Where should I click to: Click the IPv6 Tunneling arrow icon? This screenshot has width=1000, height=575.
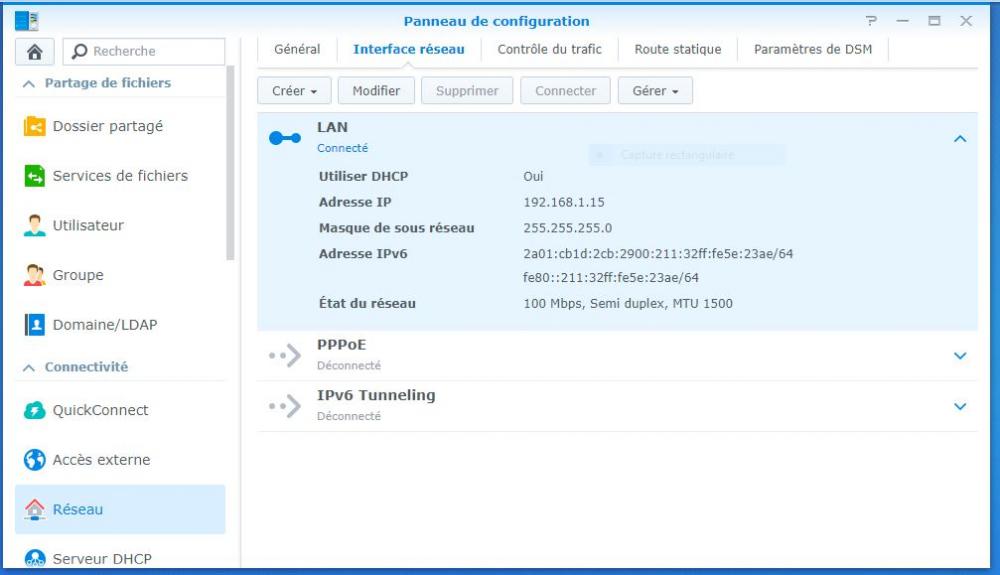pos(284,405)
